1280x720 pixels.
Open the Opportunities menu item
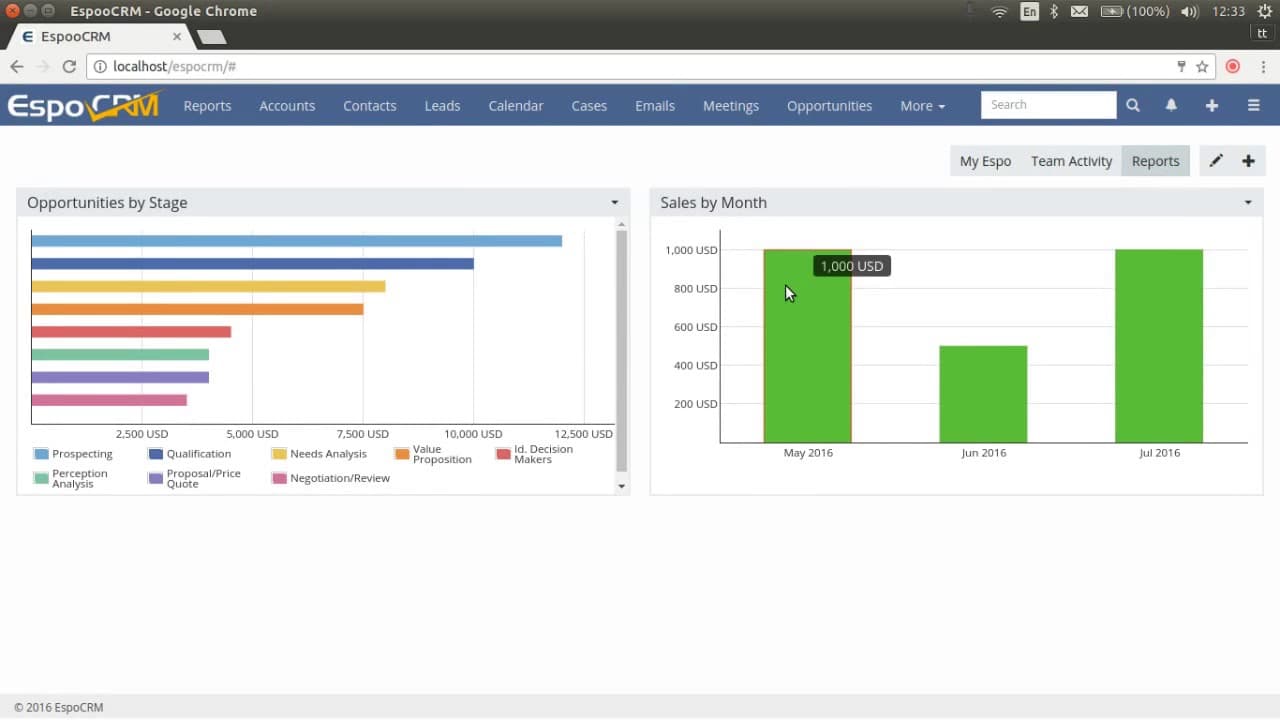click(829, 105)
